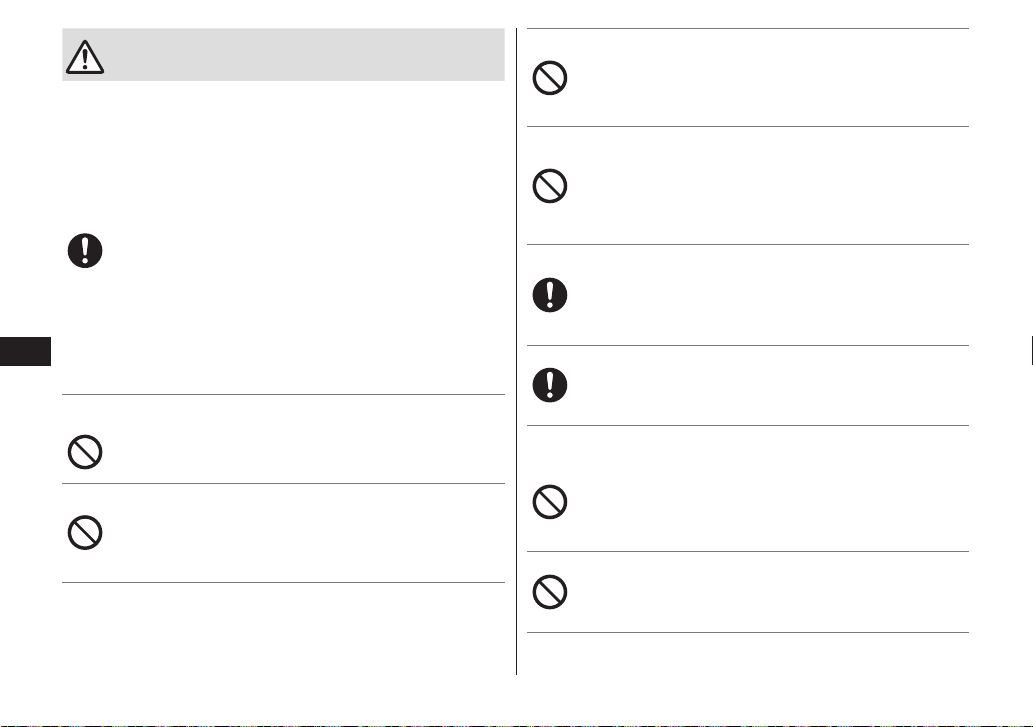Click the empty gray header banner
This screenshot has height=727, width=1033.
283,55
